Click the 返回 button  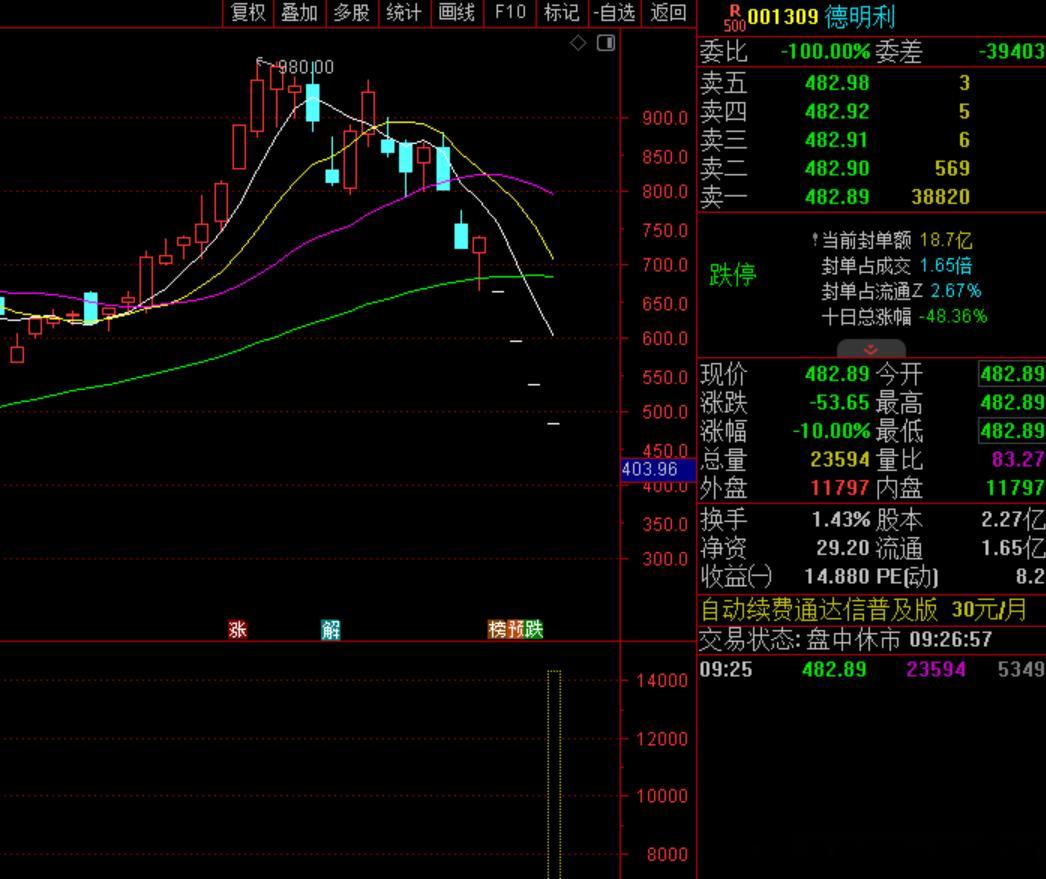pos(668,13)
